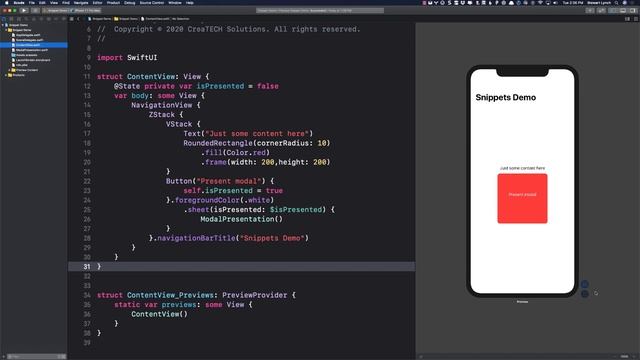Click the volume icon in menu bar

pos(555,3)
